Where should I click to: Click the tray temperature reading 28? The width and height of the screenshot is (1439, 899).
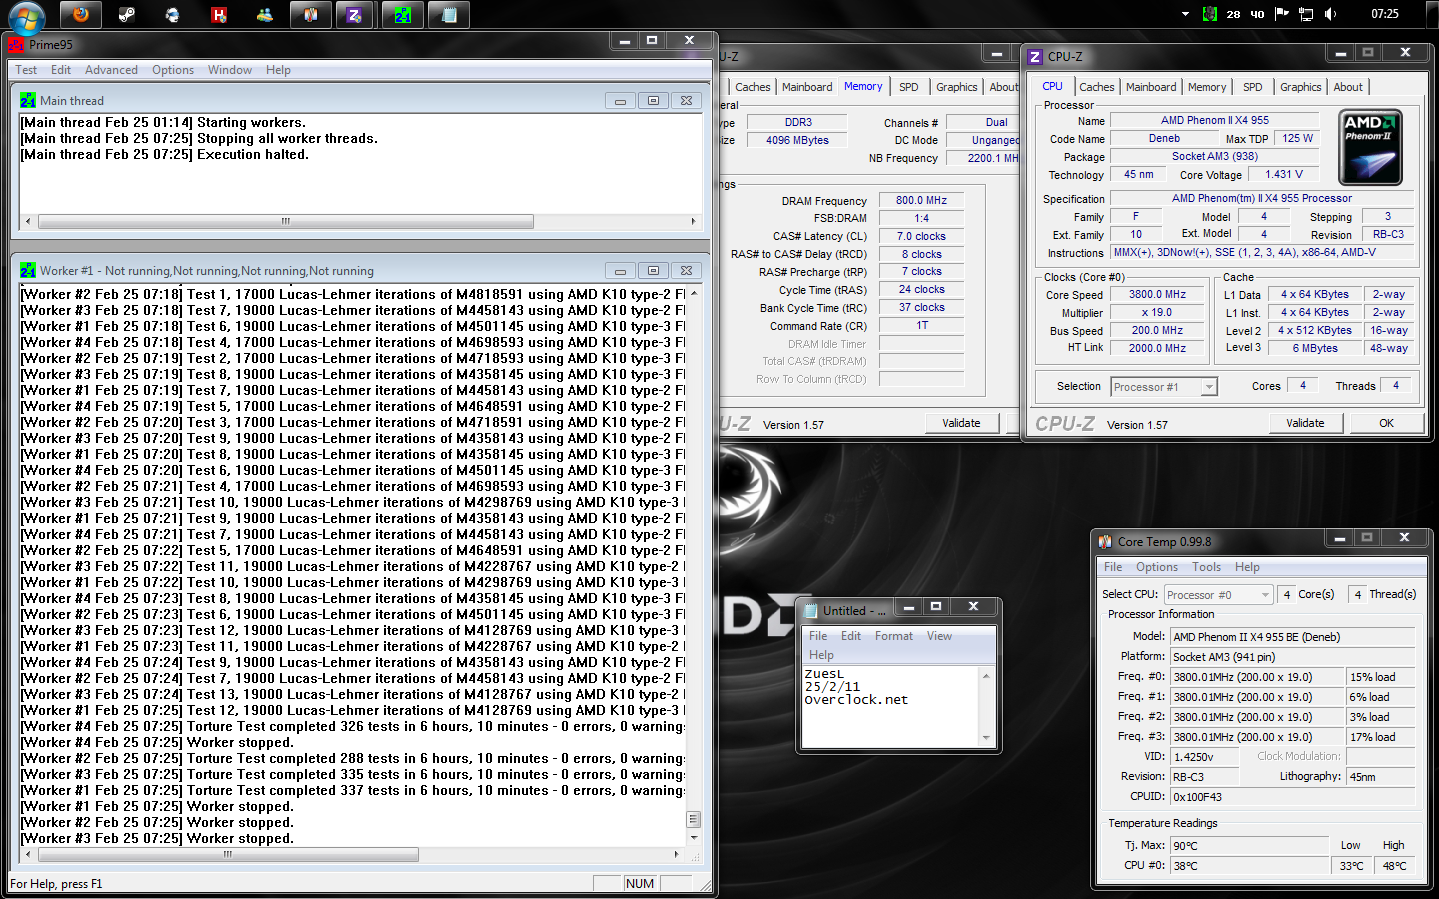[x=1233, y=14]
